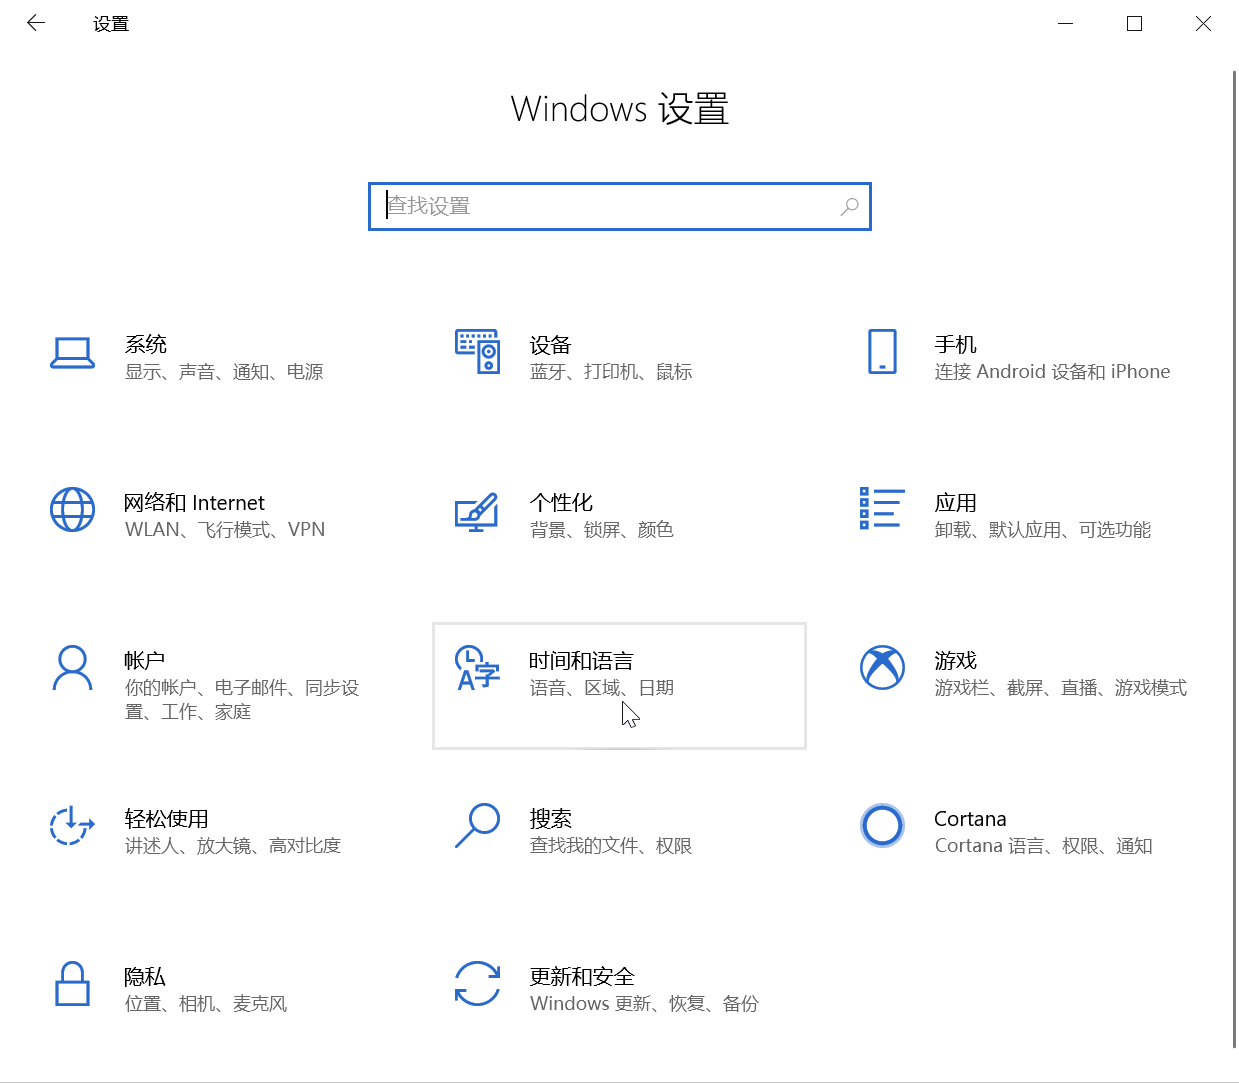Click the 个性化 paintbrush icon
1239x1083 pixels.
click(x=477, y=511)
